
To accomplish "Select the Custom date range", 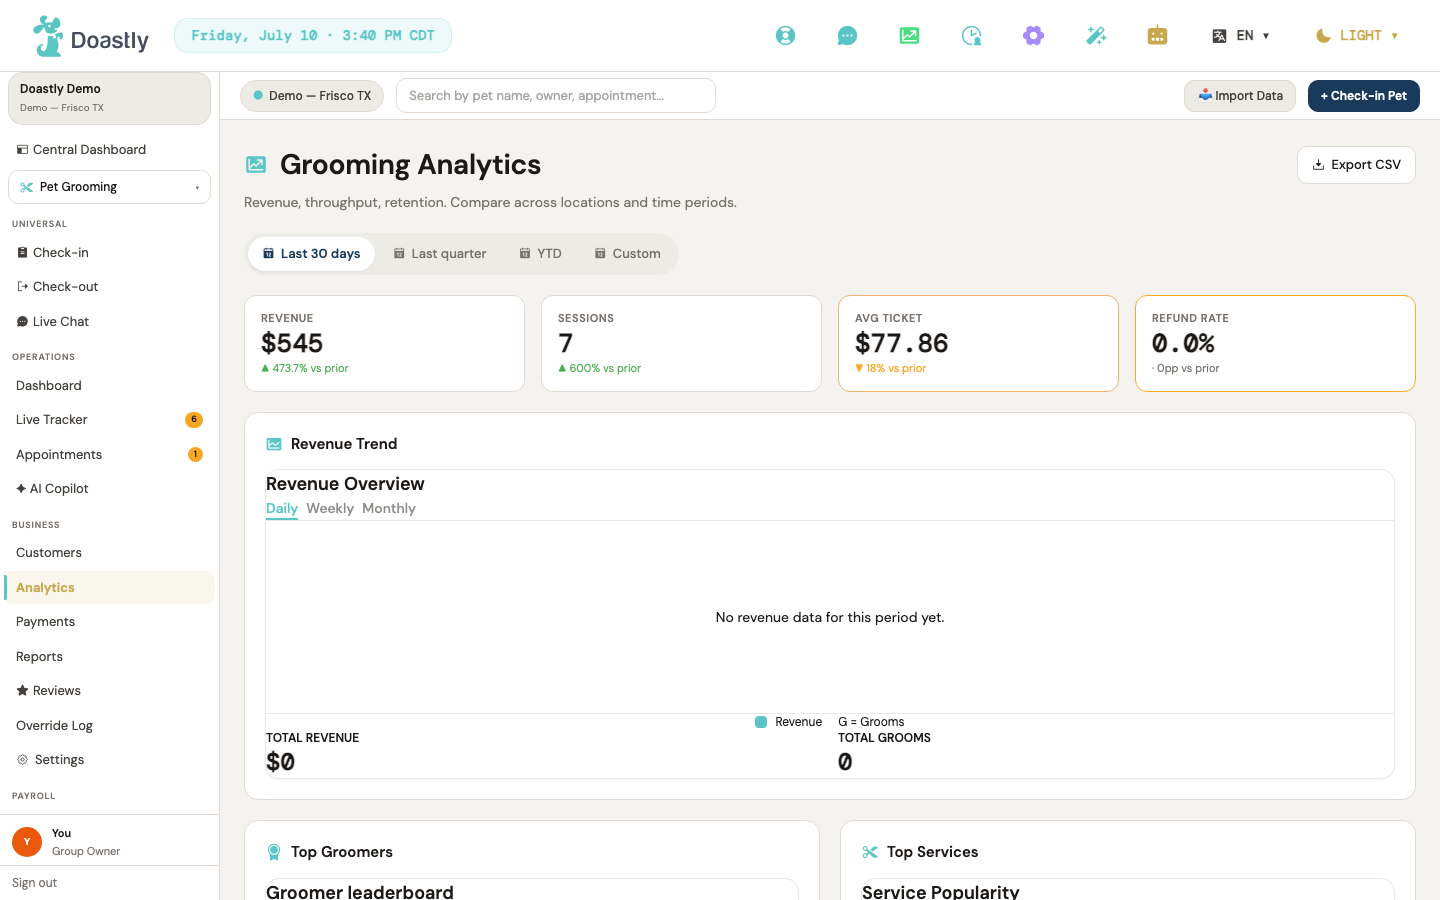I will 628,254.
